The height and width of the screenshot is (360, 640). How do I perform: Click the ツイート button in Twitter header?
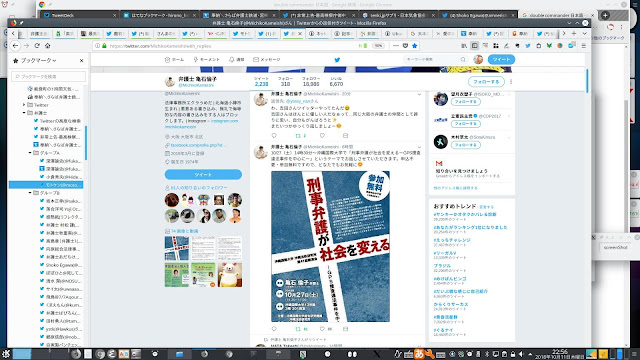[x=501, y=60]
